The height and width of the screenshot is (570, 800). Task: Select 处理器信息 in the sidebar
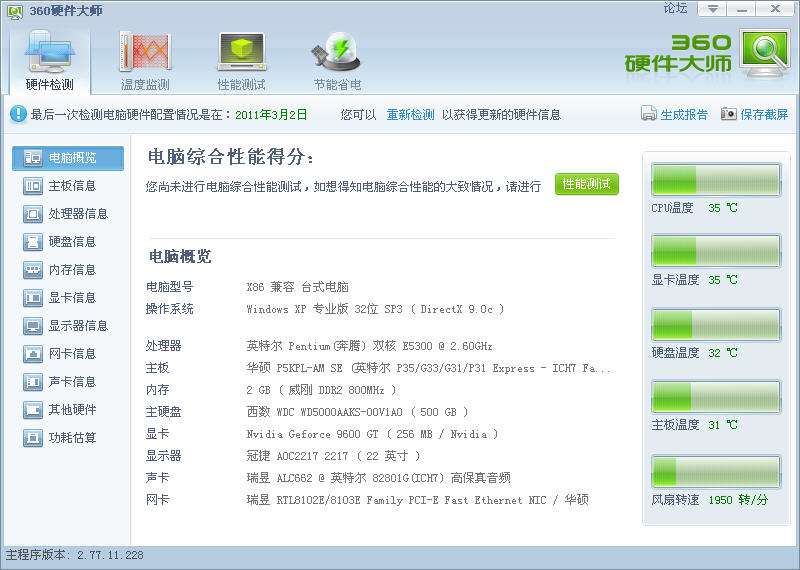[x=68, y=214]
